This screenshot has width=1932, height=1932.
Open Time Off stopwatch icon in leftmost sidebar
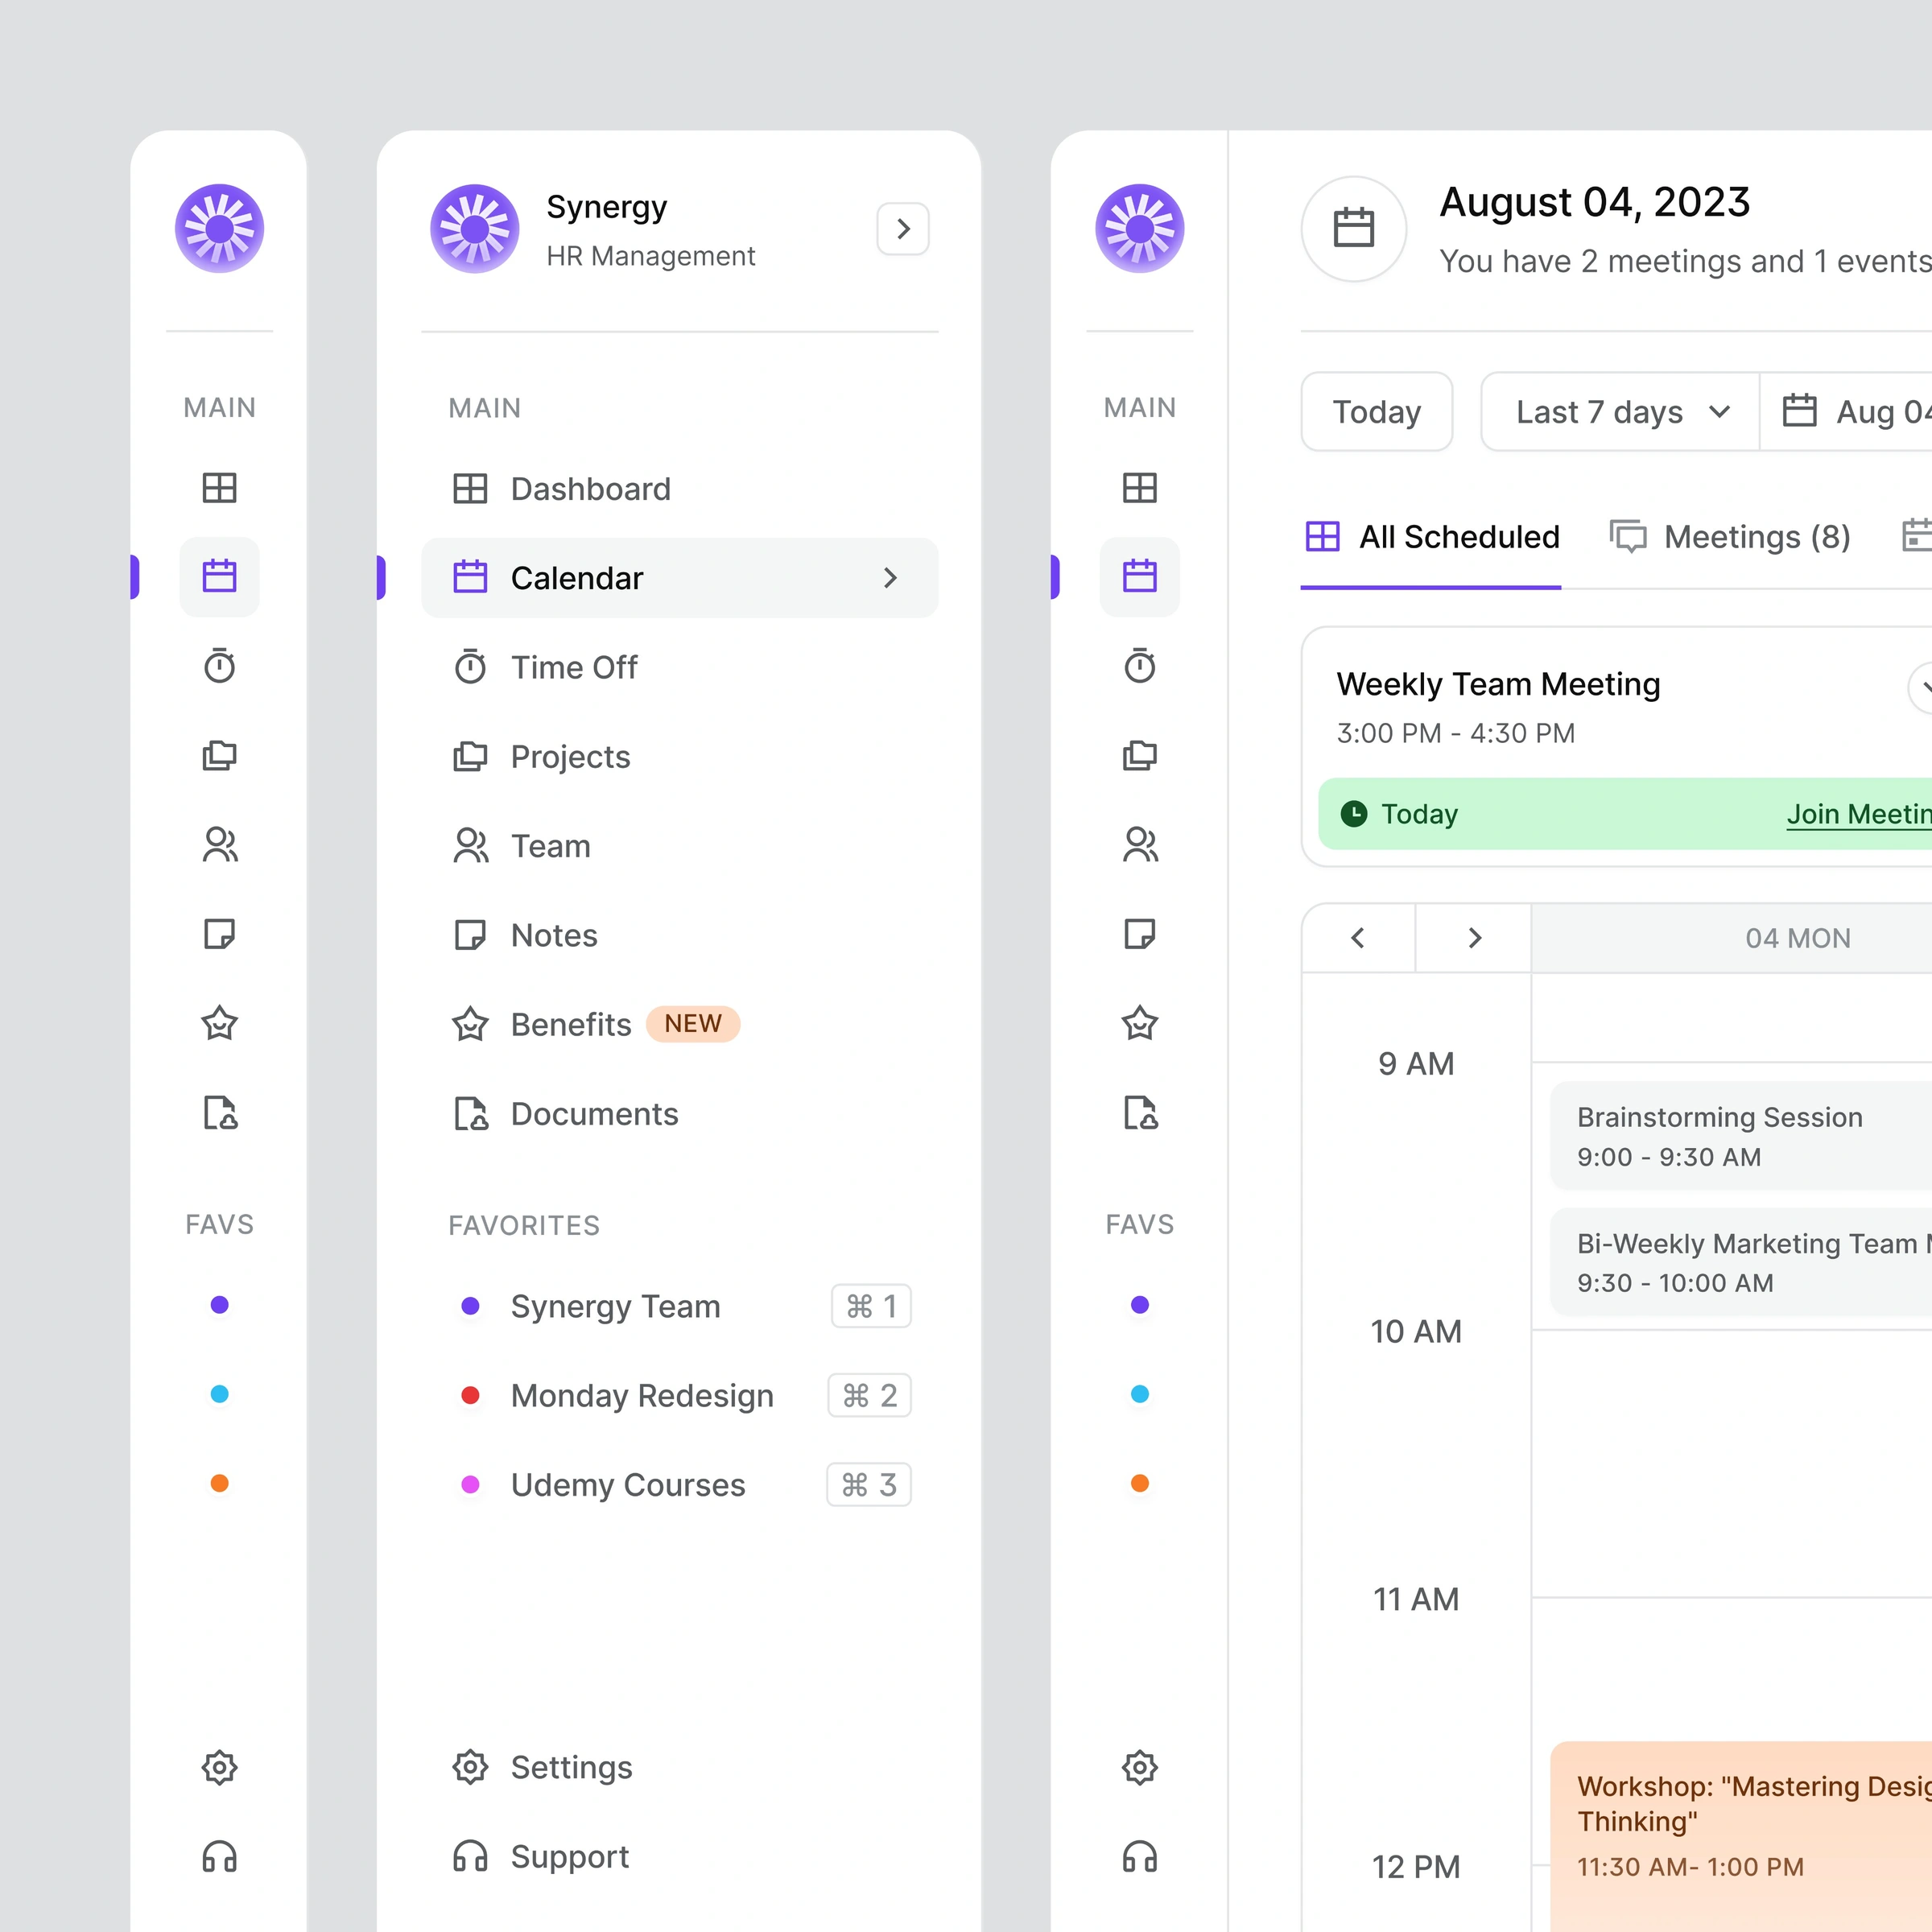219,666
